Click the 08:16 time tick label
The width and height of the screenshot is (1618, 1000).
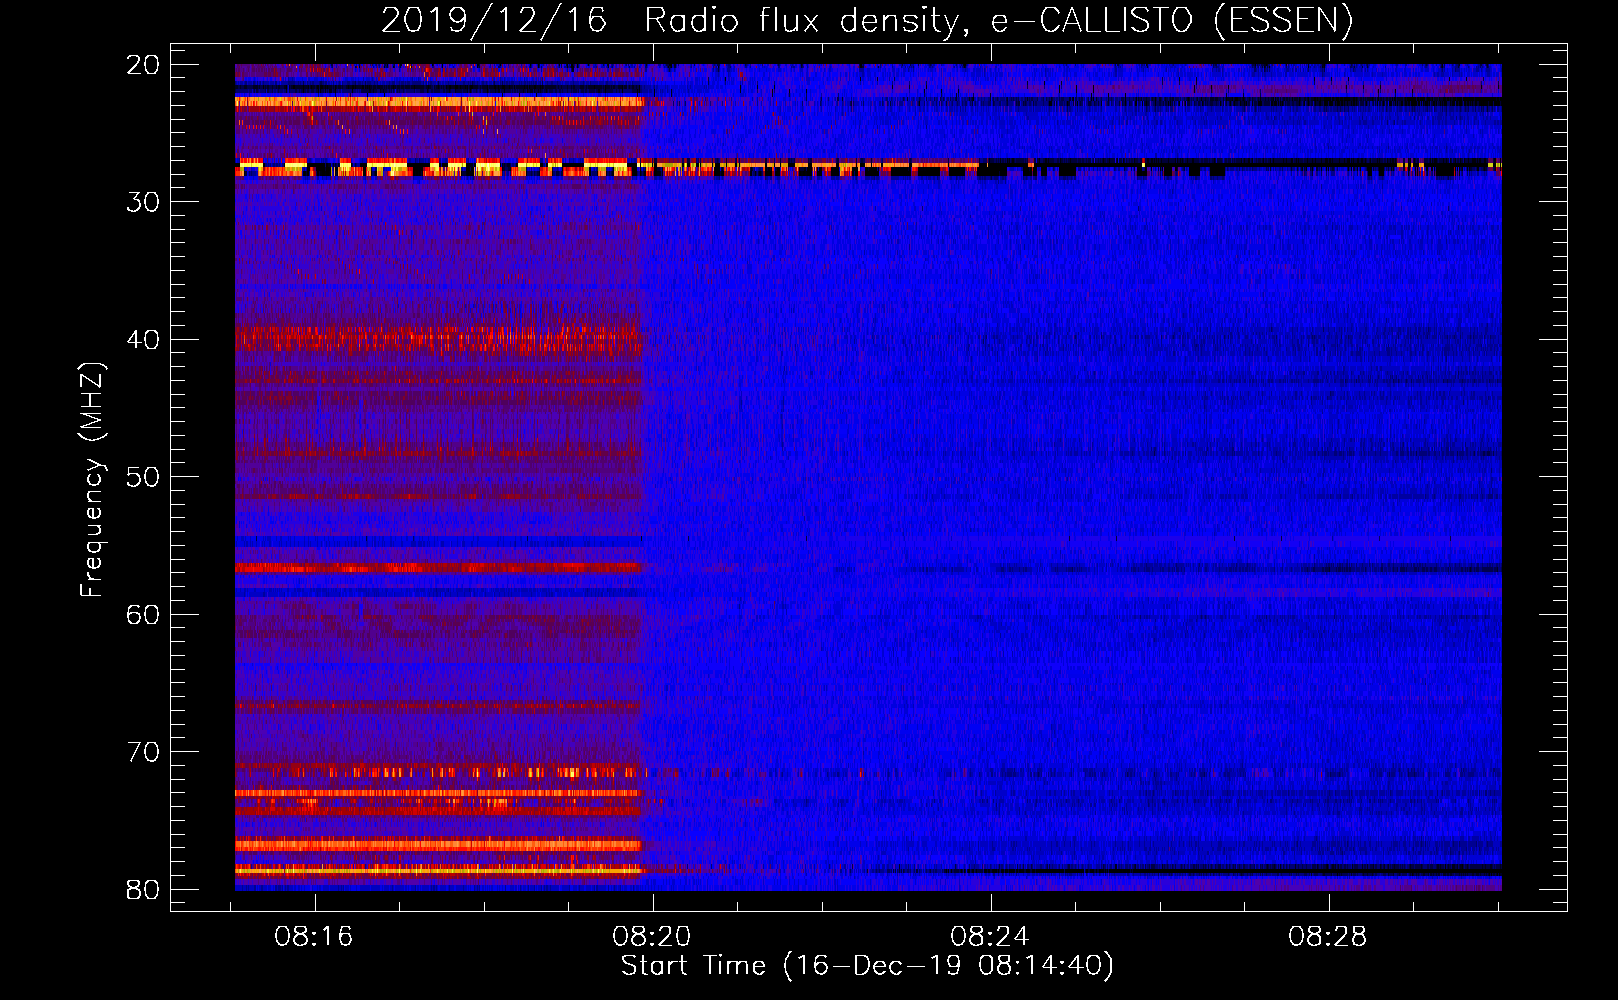pyautogui.click(x=314, y=937)
